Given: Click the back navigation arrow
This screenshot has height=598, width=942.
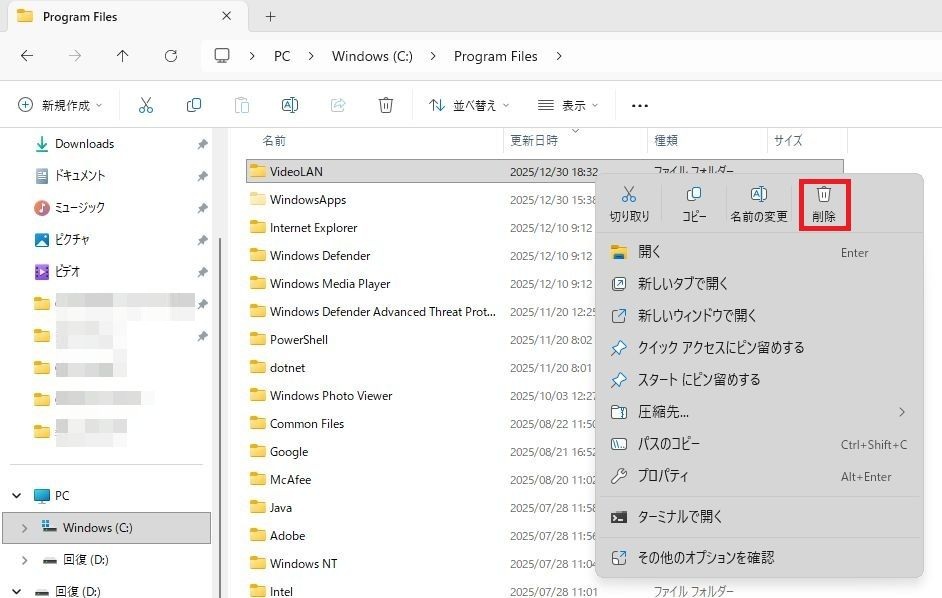Looking at the screenshot, I should tap(27, 56).
